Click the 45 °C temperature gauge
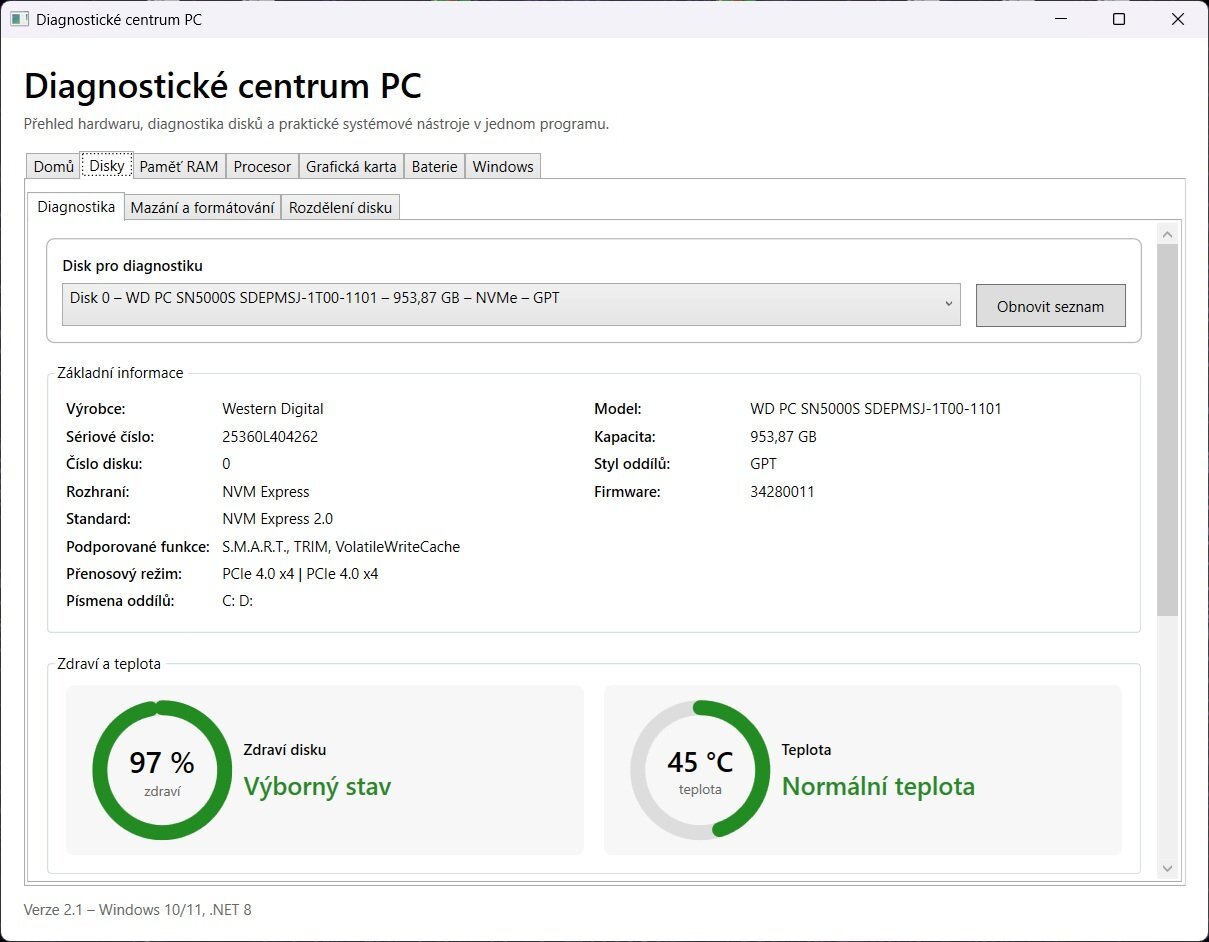Screen dimensions: 1209x942 point(700,770)
